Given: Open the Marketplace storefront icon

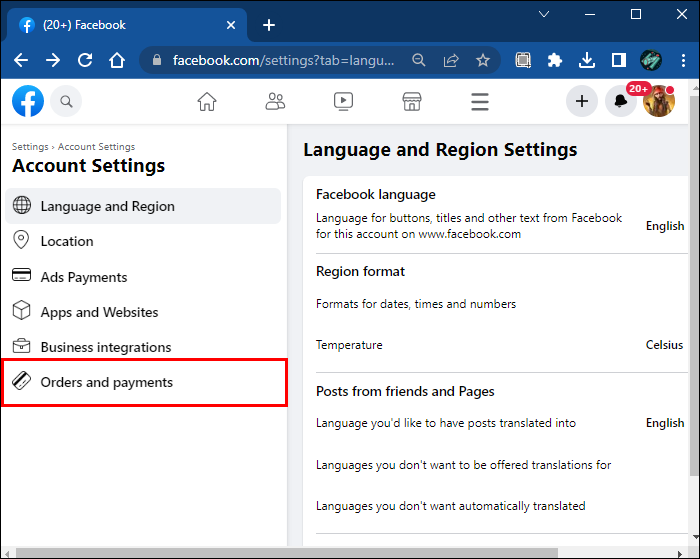Looking at the screenshot, I should tap(411, 101).
